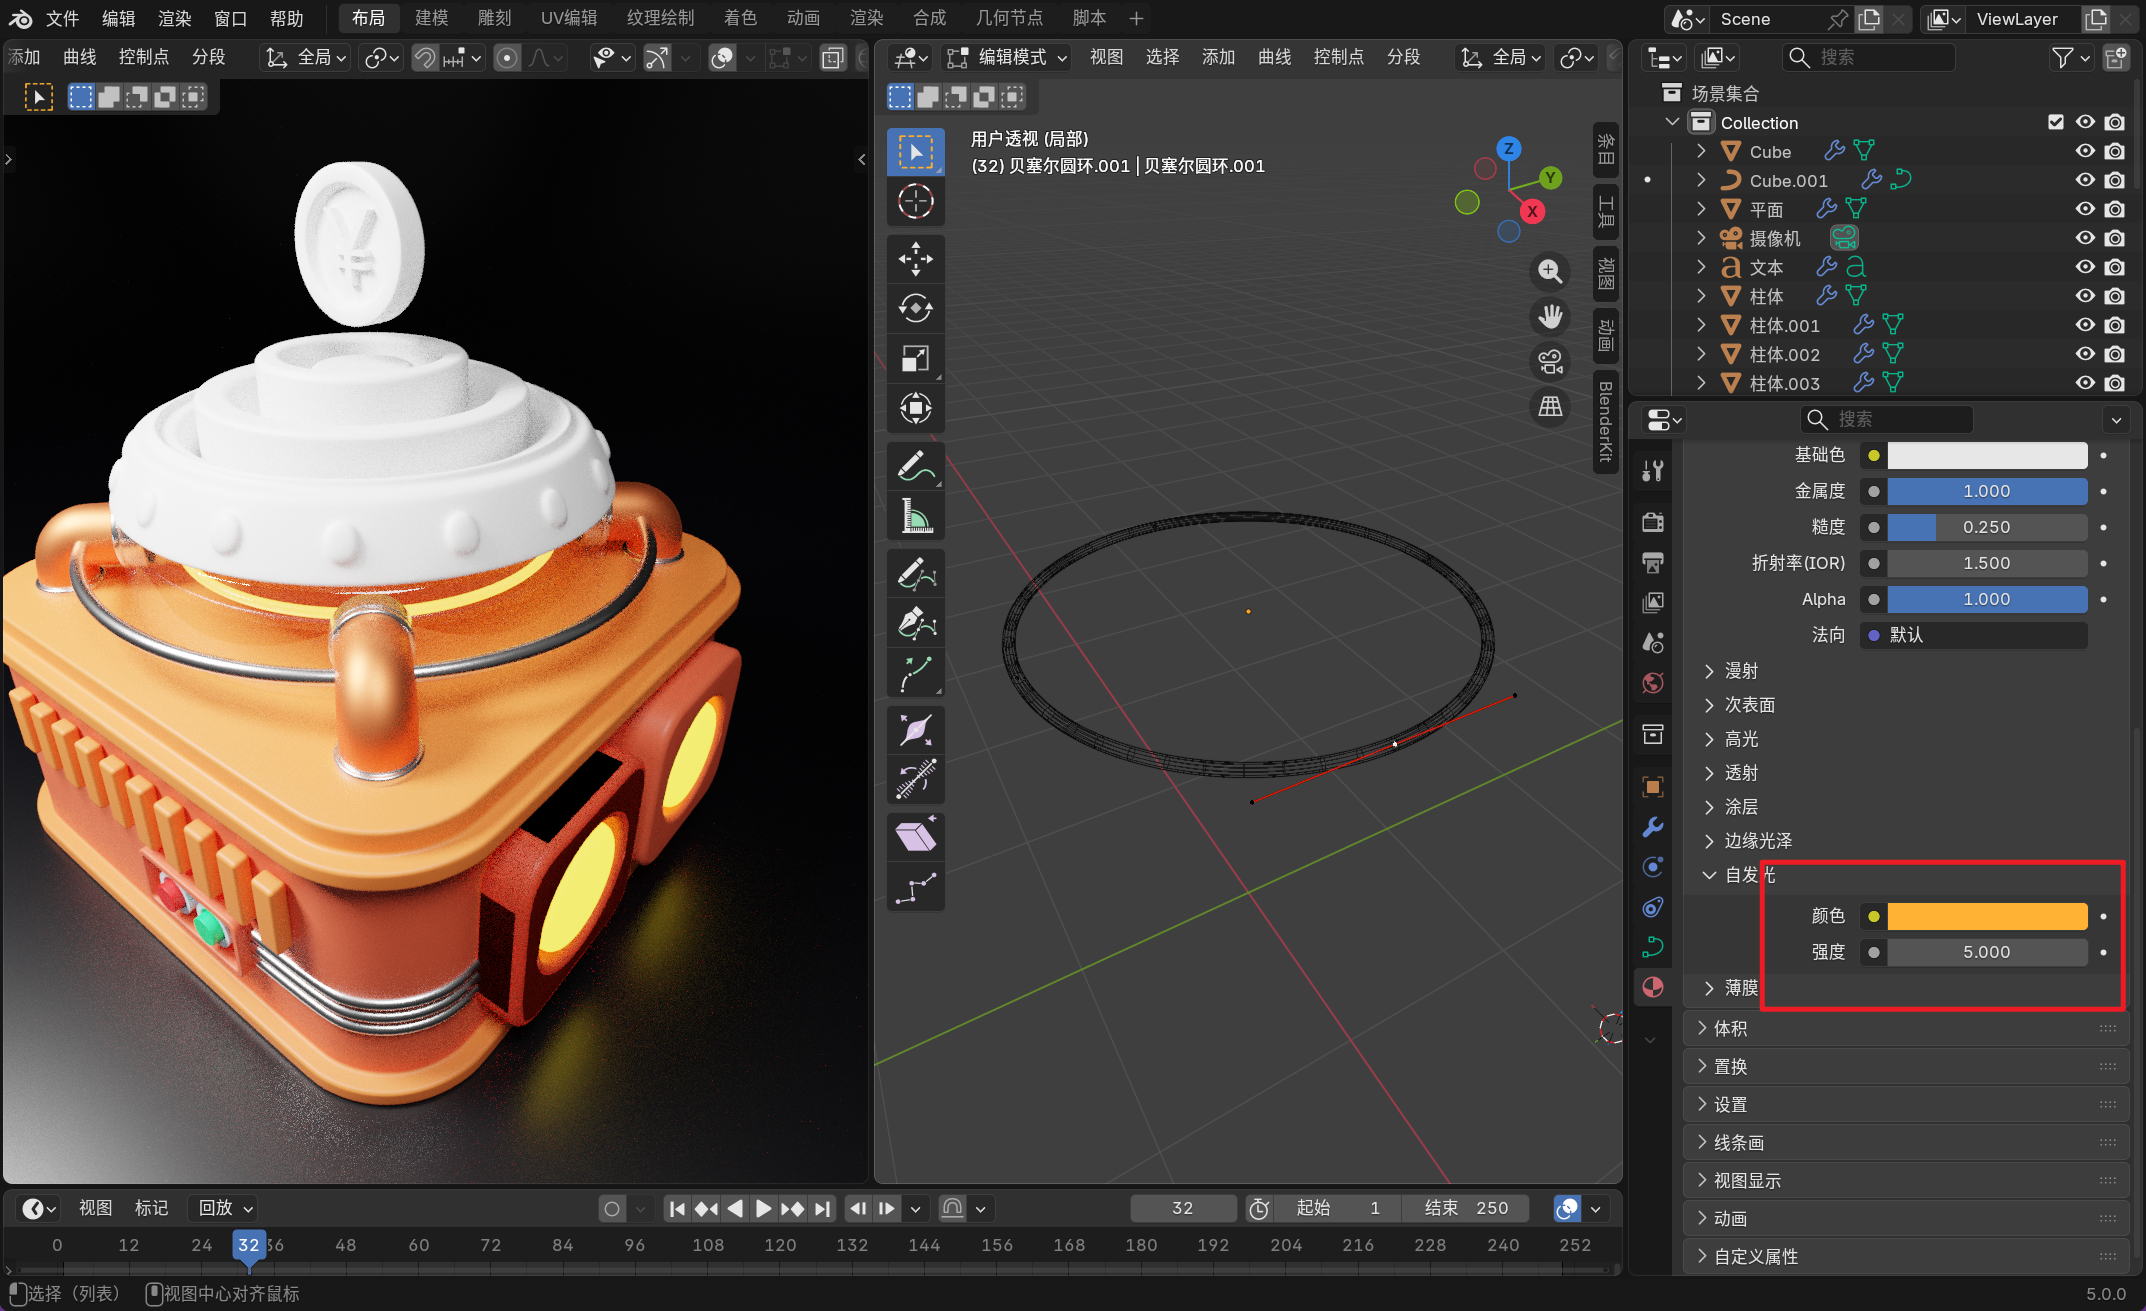Disable render for 摄像机 camera icon
This screenshot has height=1311, width=2146.
(x=2115, y=238)
